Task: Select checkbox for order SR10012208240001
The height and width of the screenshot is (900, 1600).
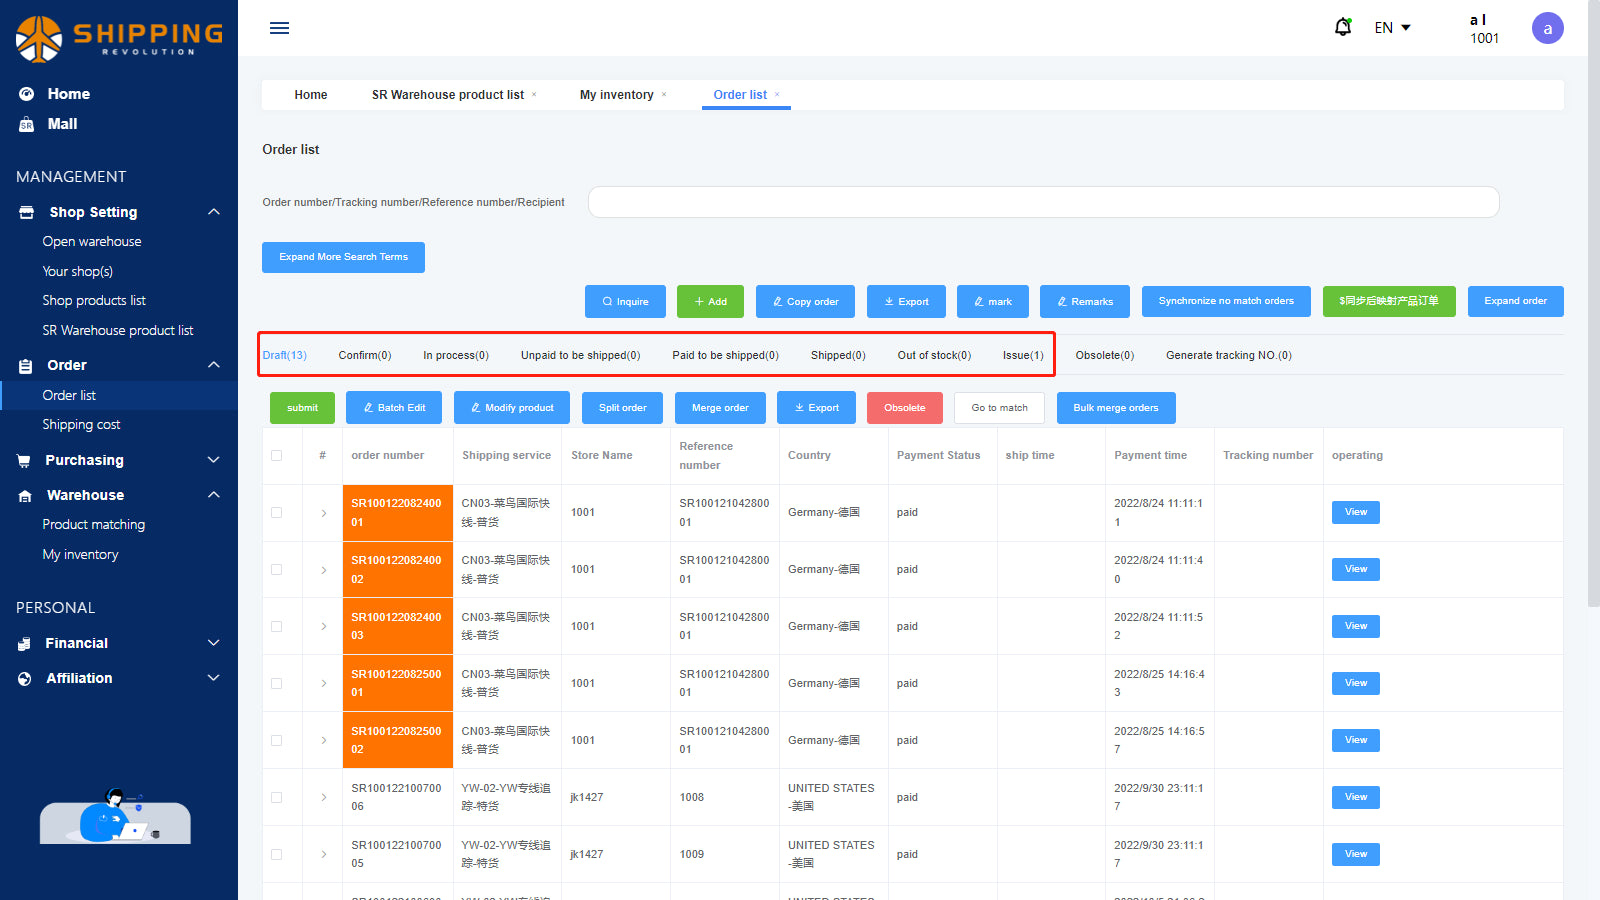Action: point(277,513)
